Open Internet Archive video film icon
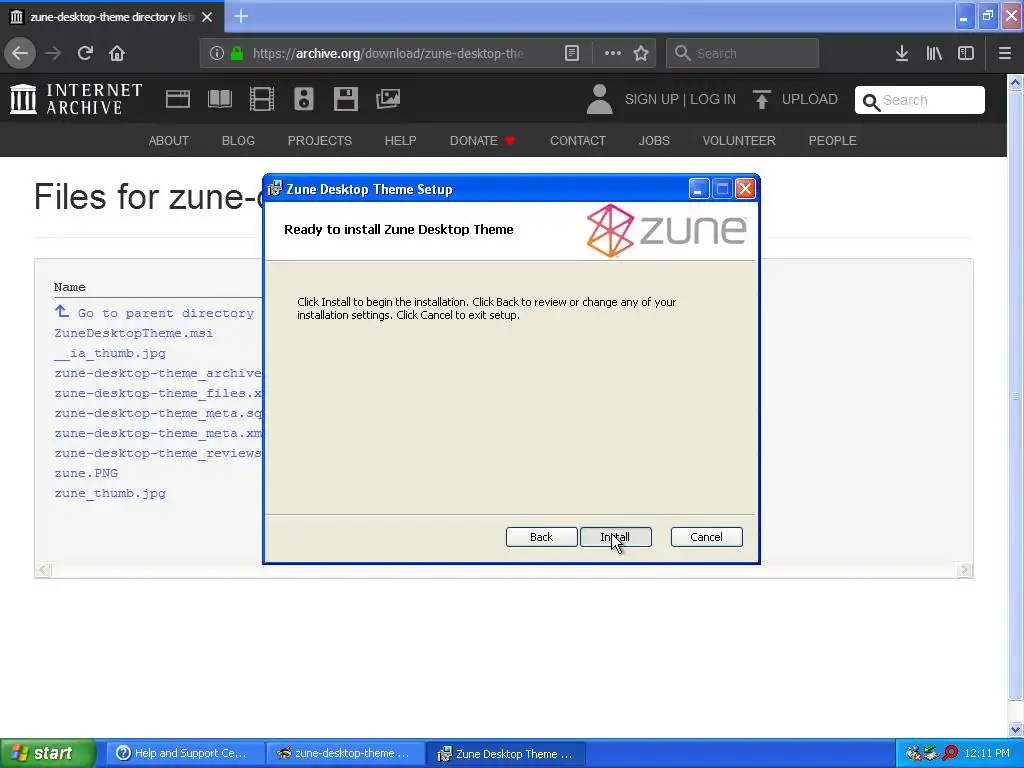The width and height of the screenshot is (1024, 768). click(262, 99)
